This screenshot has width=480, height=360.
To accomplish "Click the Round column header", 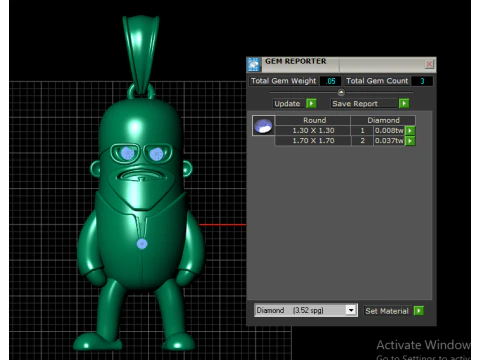I will point(314,120).
